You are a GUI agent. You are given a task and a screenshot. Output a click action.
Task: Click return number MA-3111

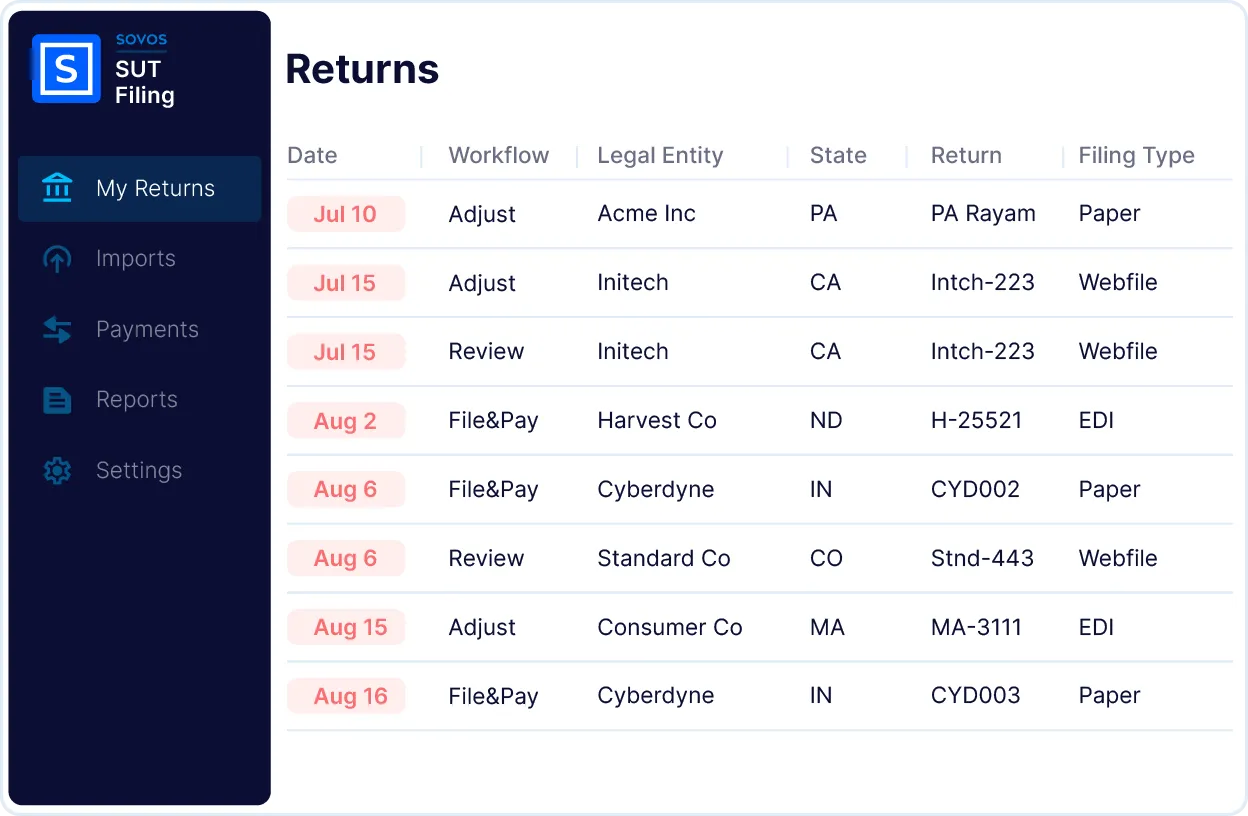point(976,627)
